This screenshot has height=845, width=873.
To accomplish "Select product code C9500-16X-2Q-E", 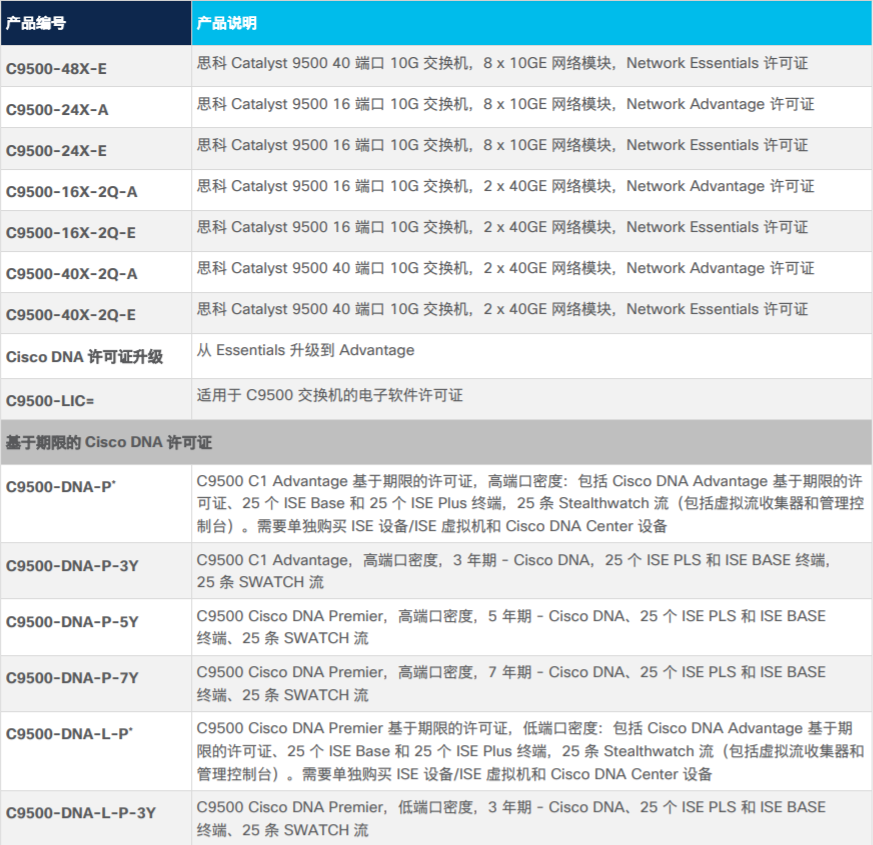I will (x=71, y=233).
